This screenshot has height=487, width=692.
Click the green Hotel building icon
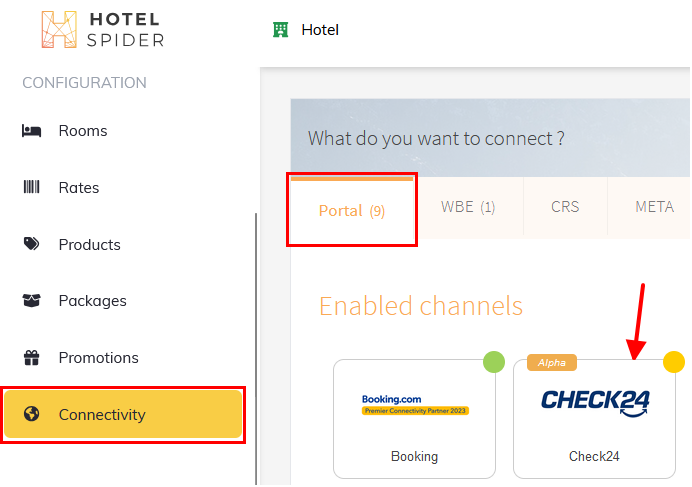coord(280,30)
